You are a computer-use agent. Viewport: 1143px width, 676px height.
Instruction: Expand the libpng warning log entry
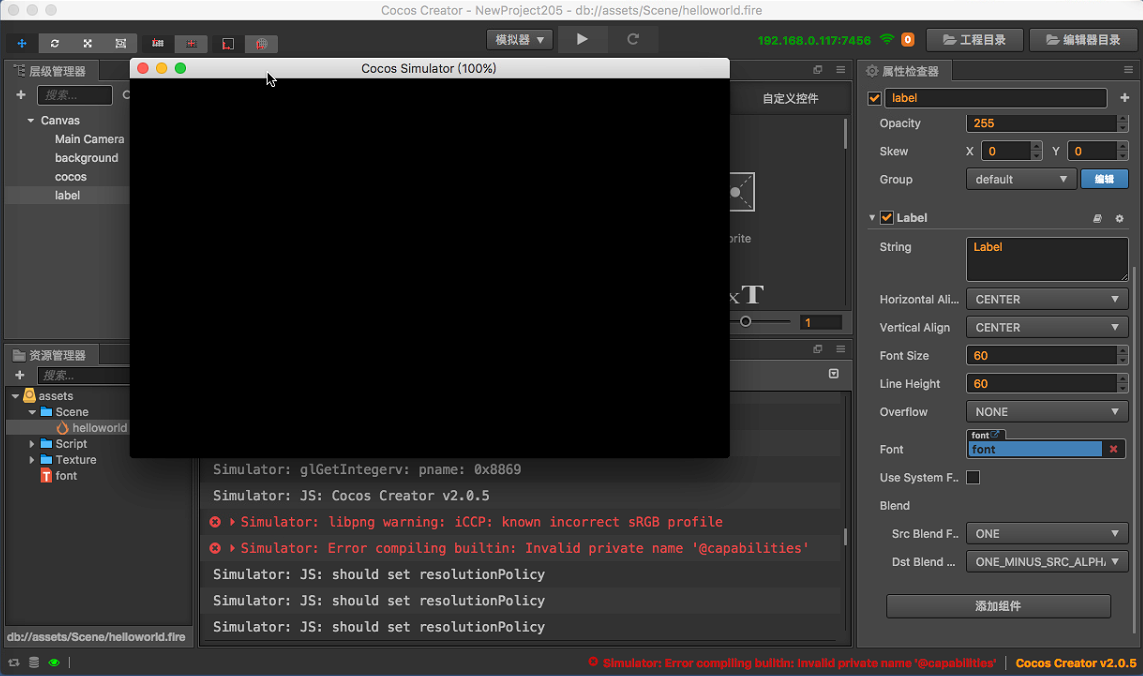click(x=233, y=522)
